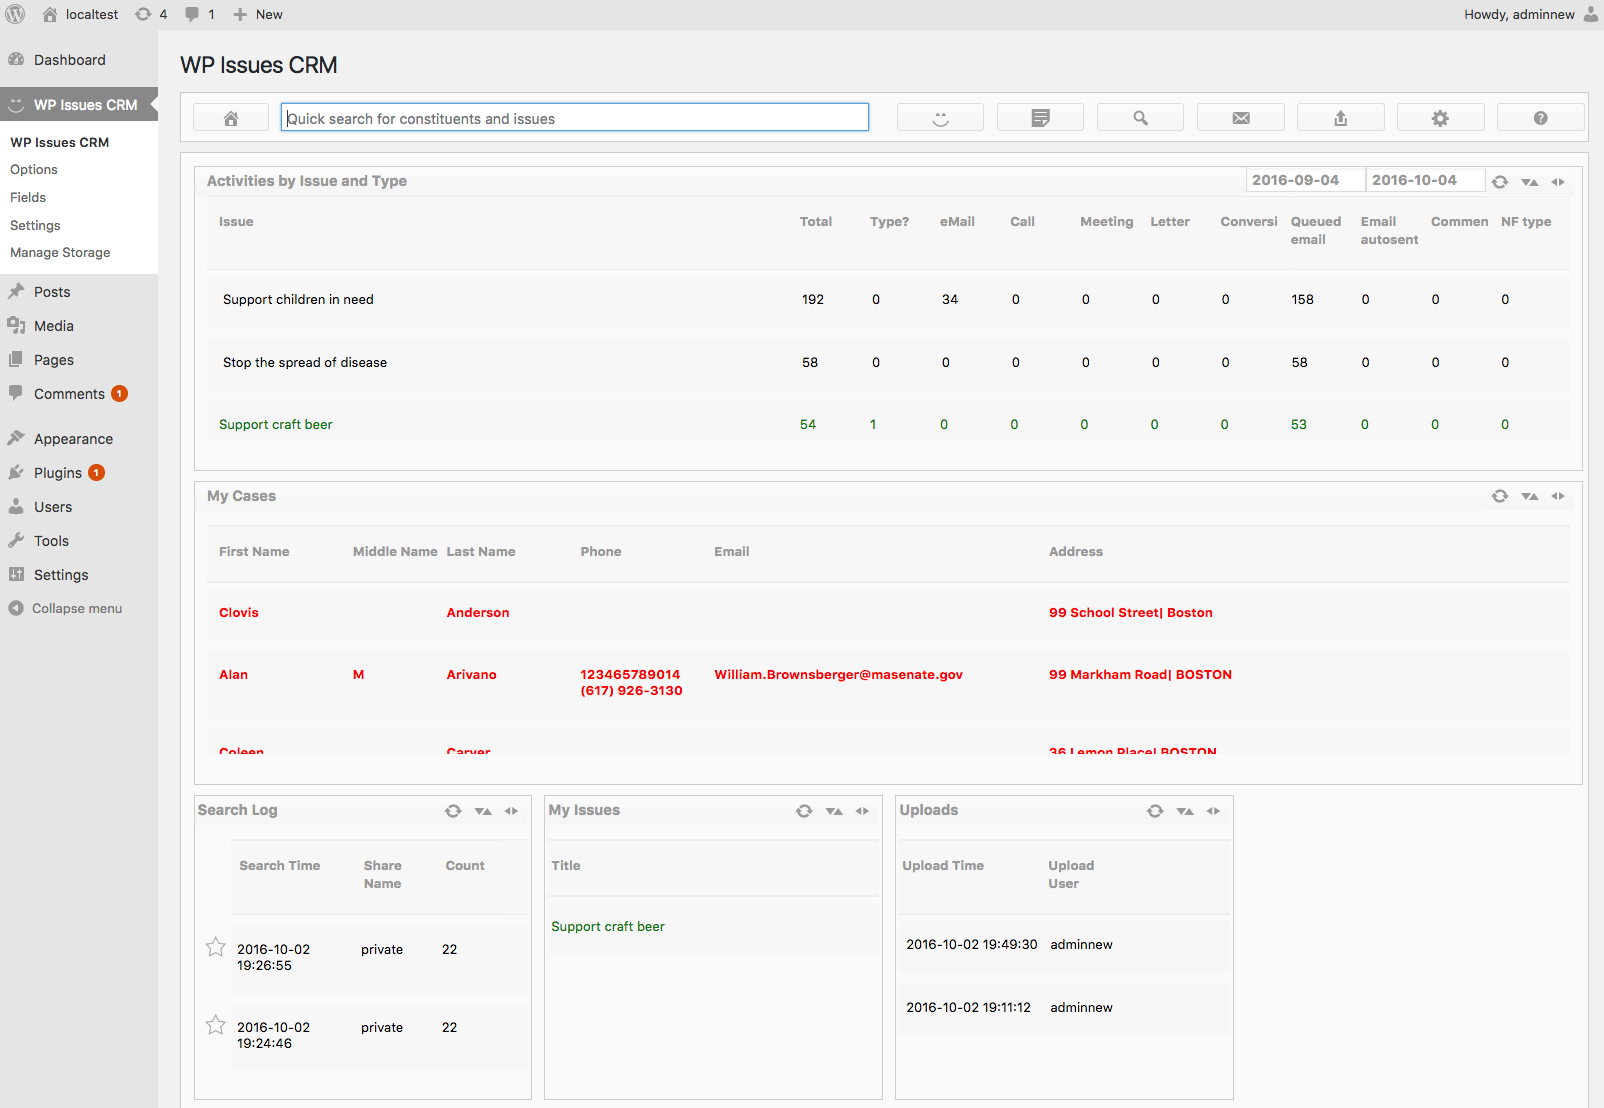The image size is (1604, 1108).
Task: Open the issue document icon button
Action: coord(1040,118)
